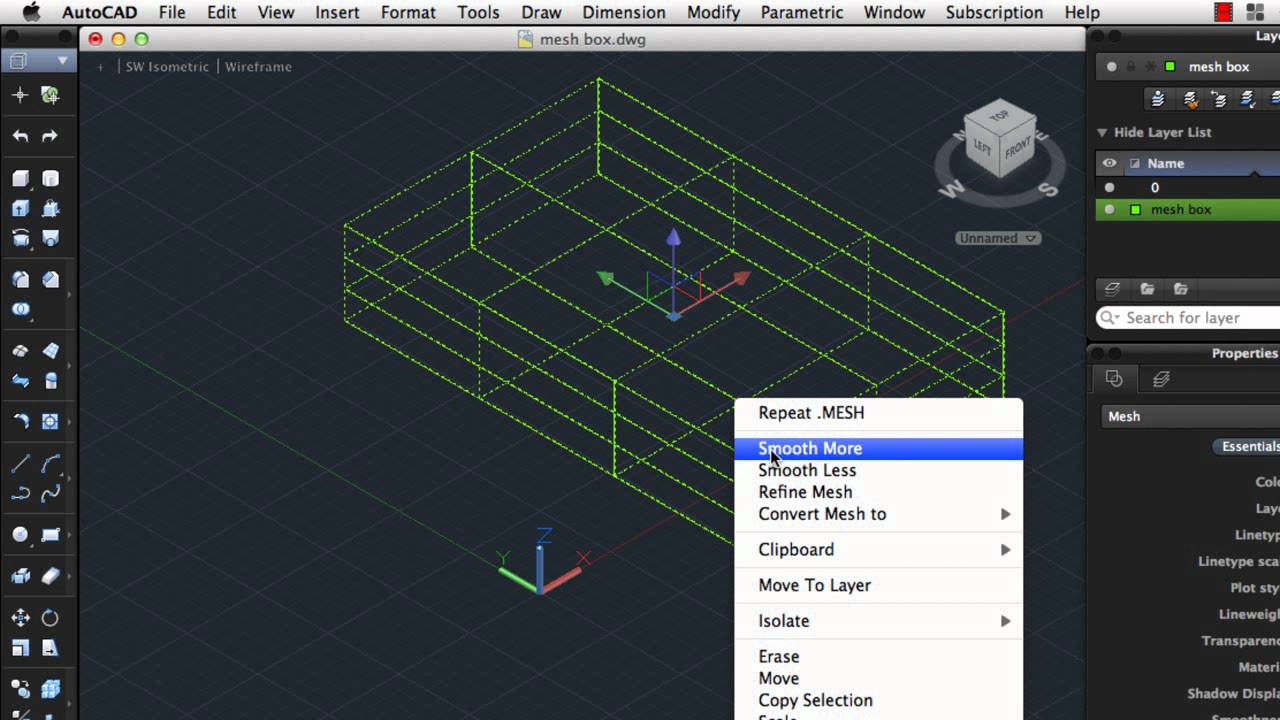Select the Circle drawing tool

20,535
